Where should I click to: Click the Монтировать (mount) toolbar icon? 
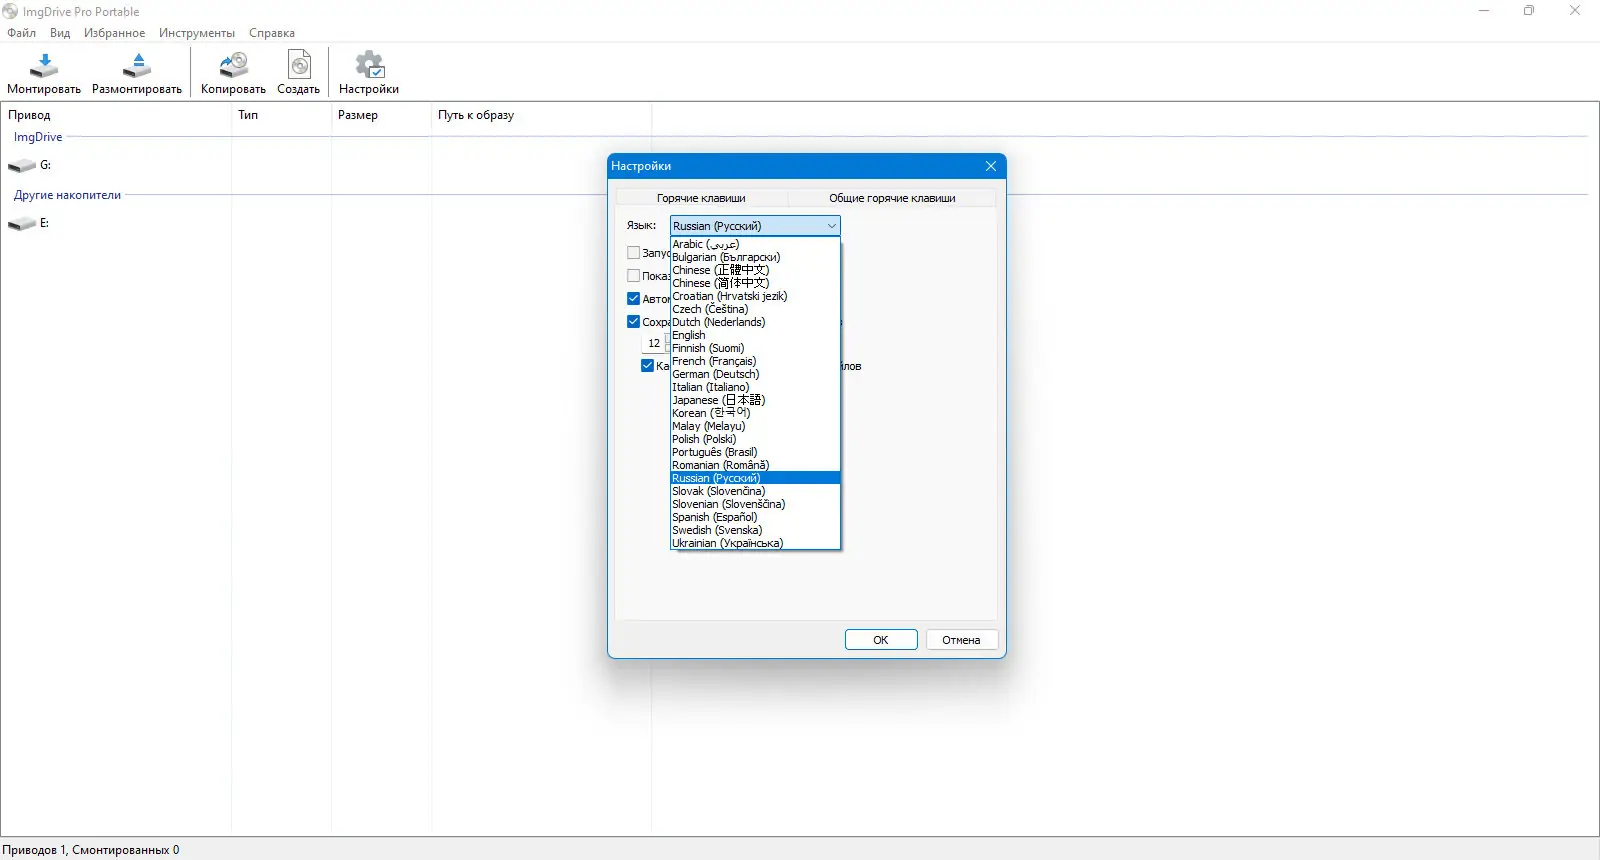(x=44, y=73)
